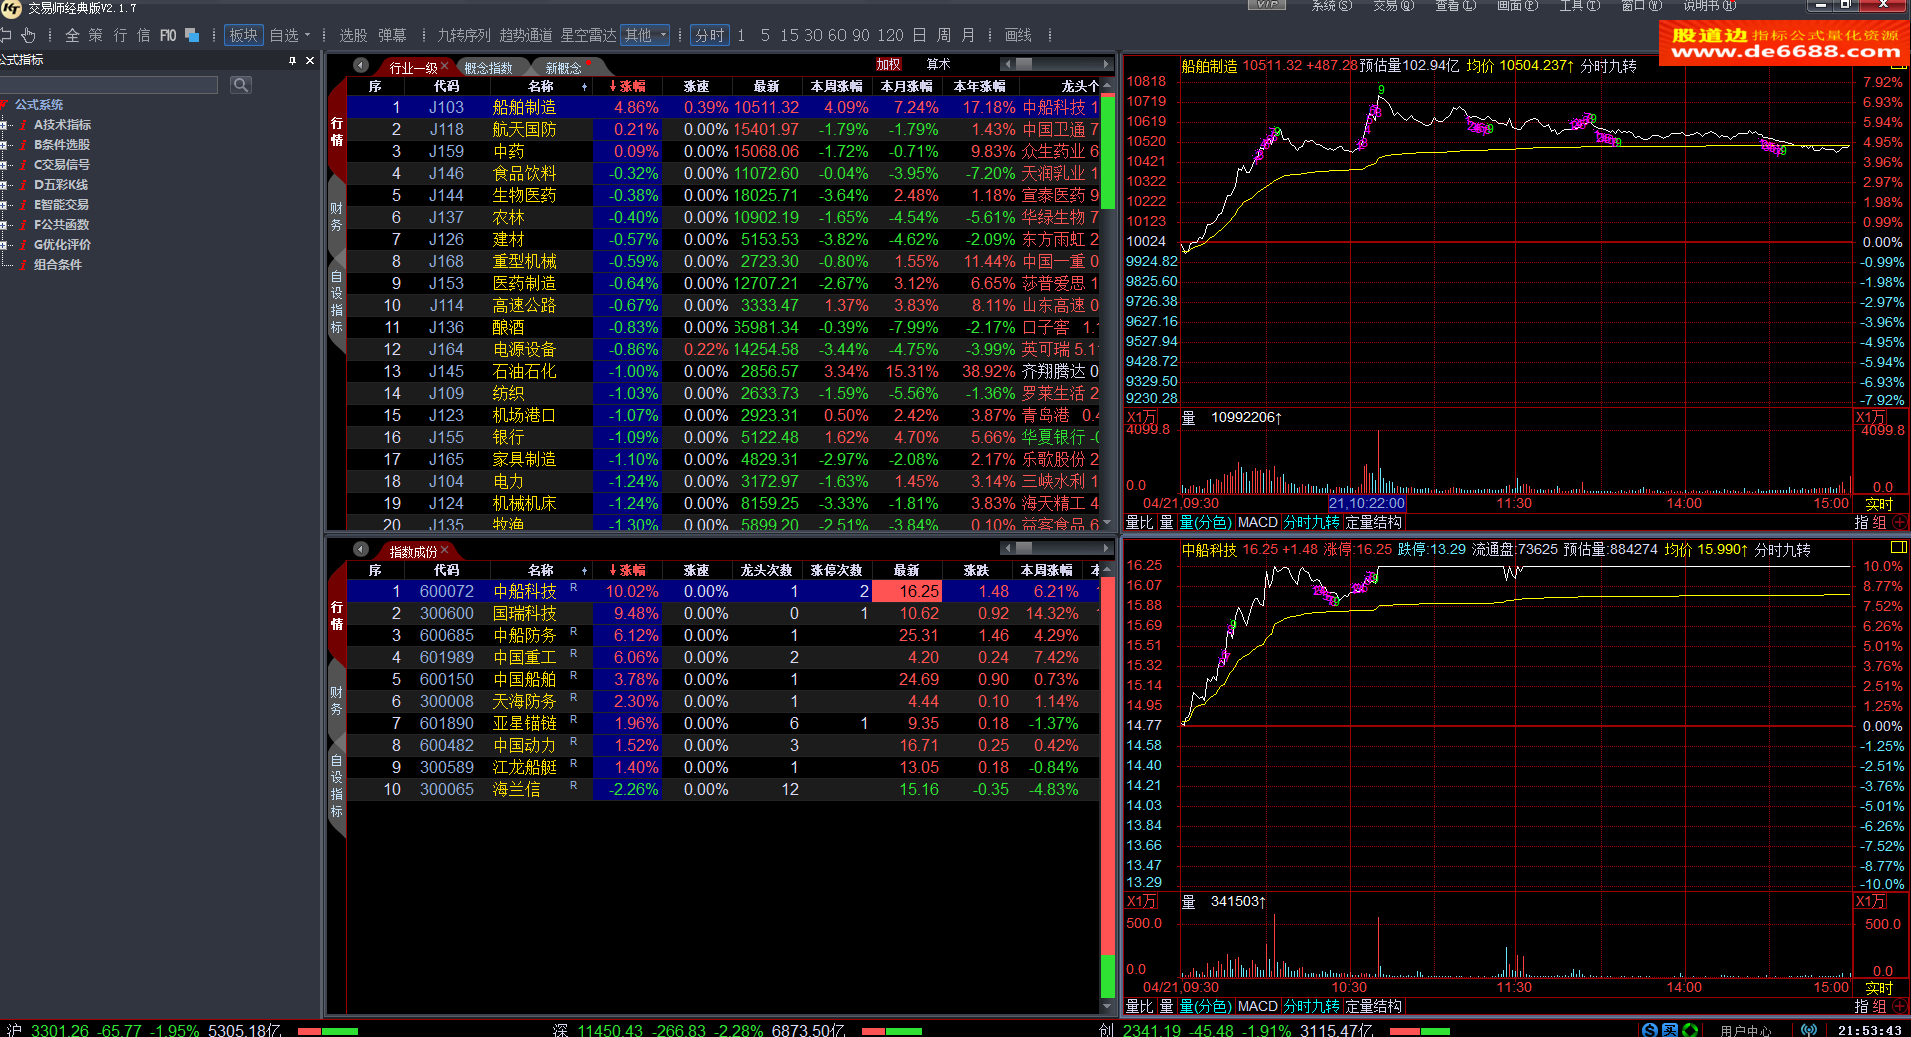The width and height of the screenshot is (1911, 1037).
Task: Click the 用户中心 status bar link
Action: click(x=1746, y=1030)
